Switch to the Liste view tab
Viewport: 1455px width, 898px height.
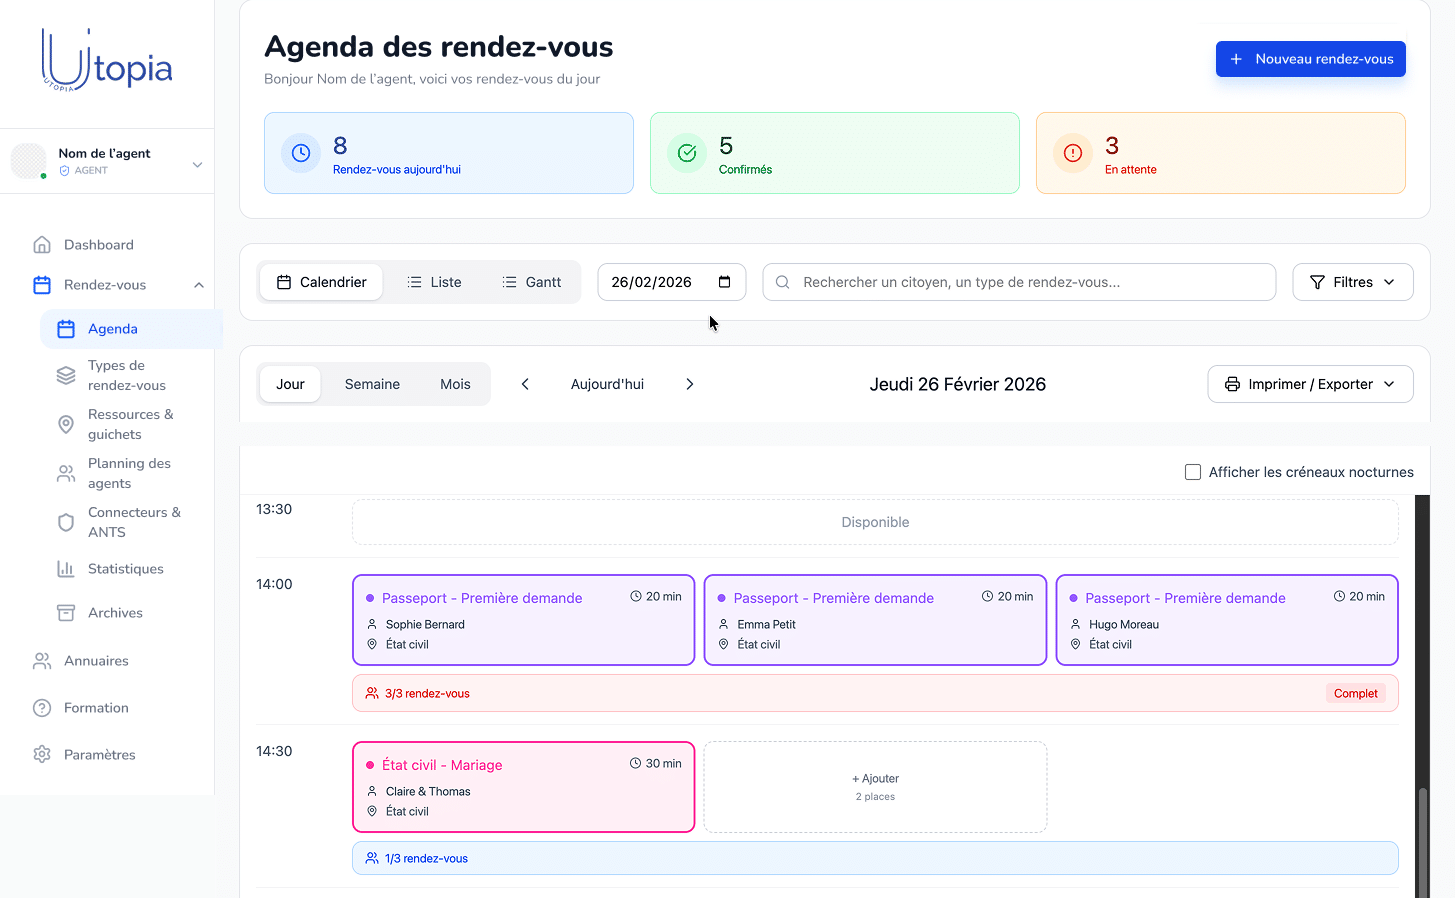pos(434,282)
